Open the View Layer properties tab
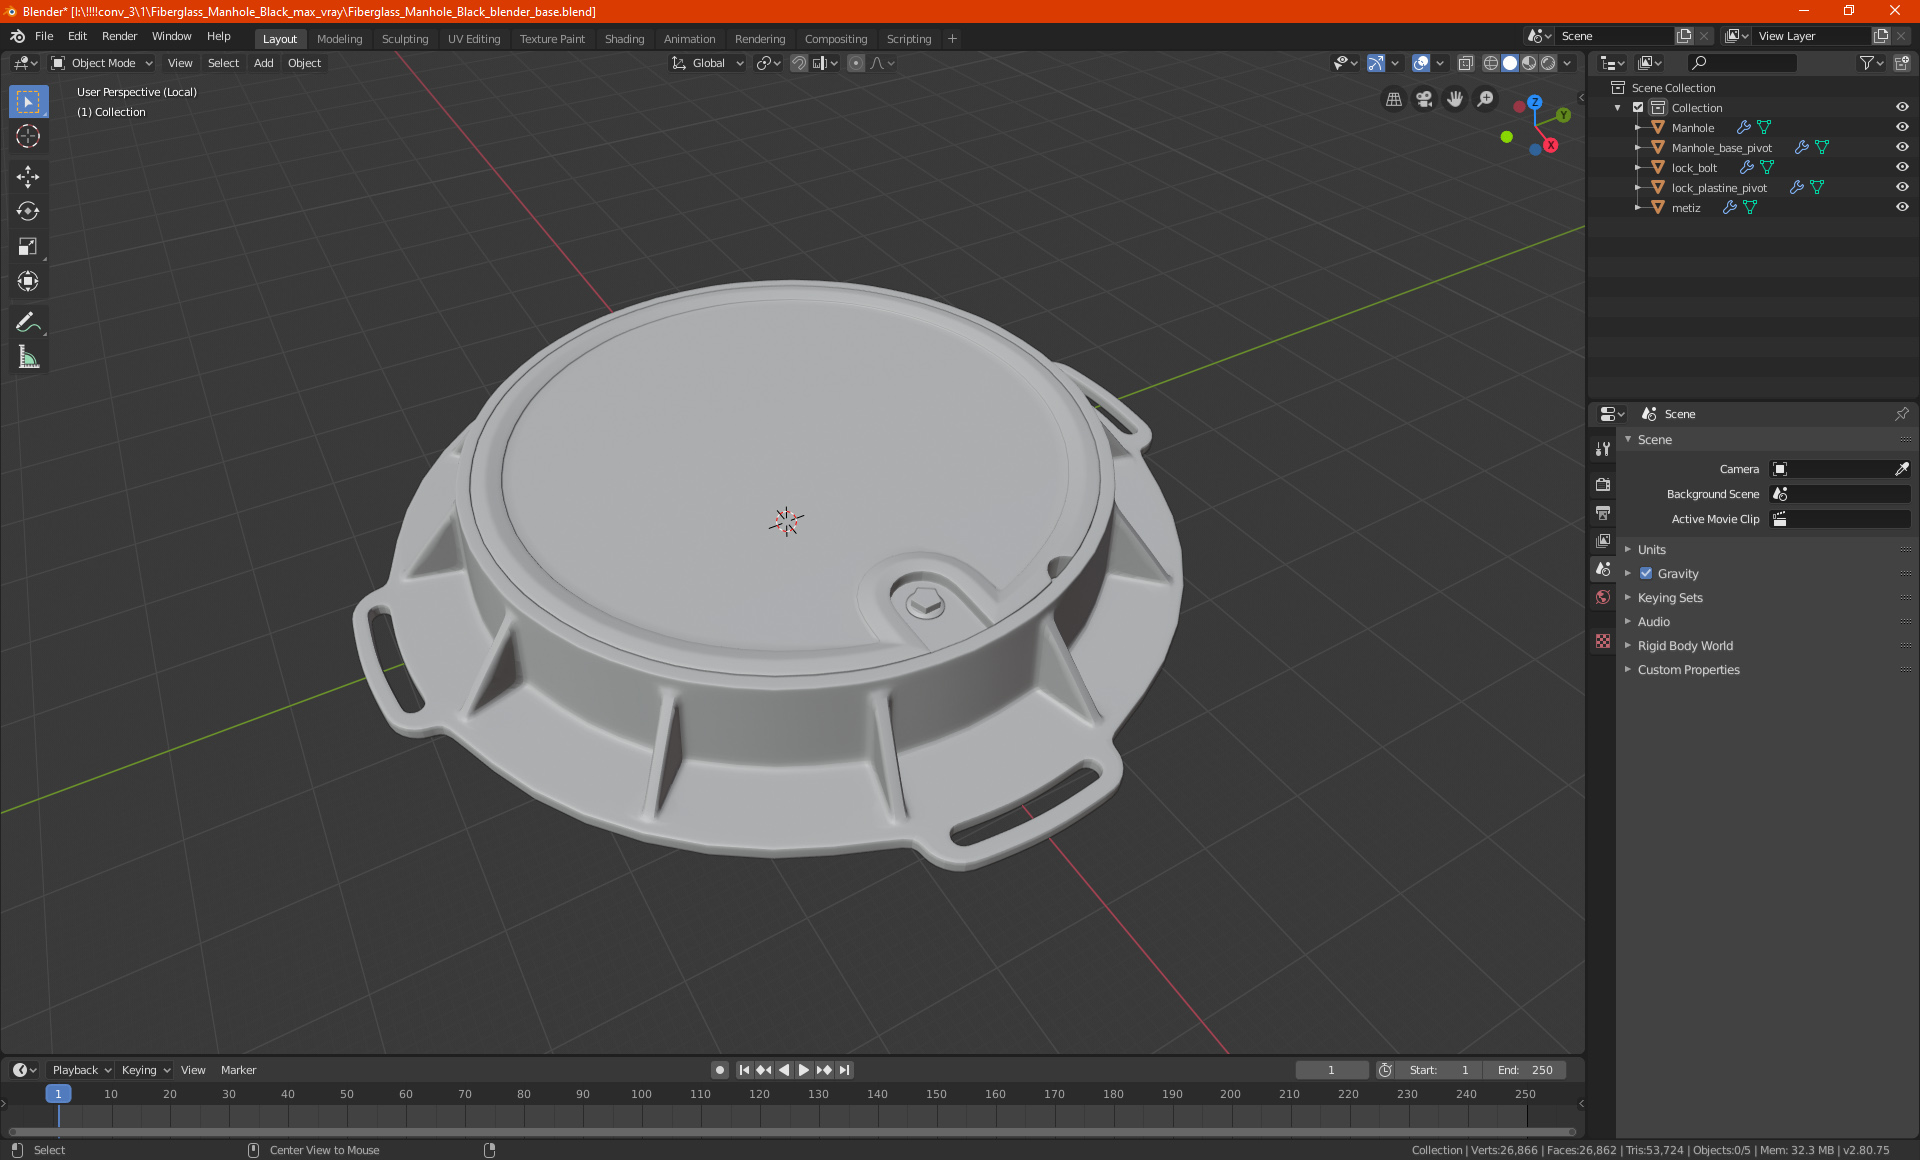The width and height of the screenshot is (1920, 1160). coord(1603,541)
